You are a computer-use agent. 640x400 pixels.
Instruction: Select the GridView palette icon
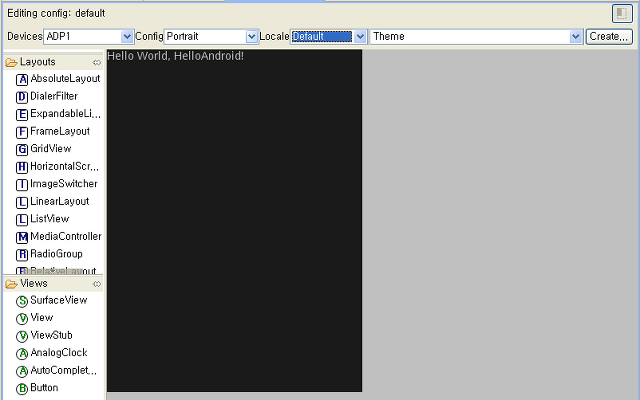[22, 149]
